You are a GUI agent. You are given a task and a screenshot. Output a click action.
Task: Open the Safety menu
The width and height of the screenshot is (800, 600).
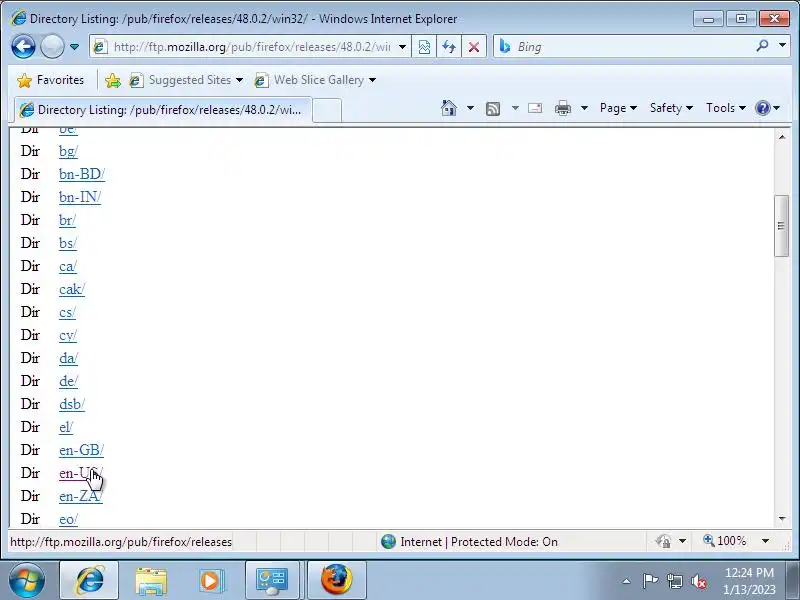(671, 108)
